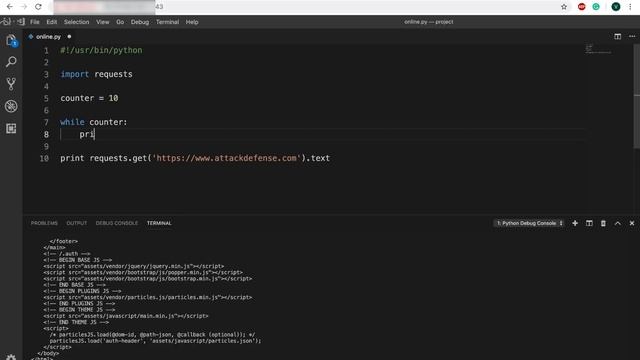Open the Explorer view in the activity bar
The height and width of the screenshot is (360, 640).
pos(11,40)
